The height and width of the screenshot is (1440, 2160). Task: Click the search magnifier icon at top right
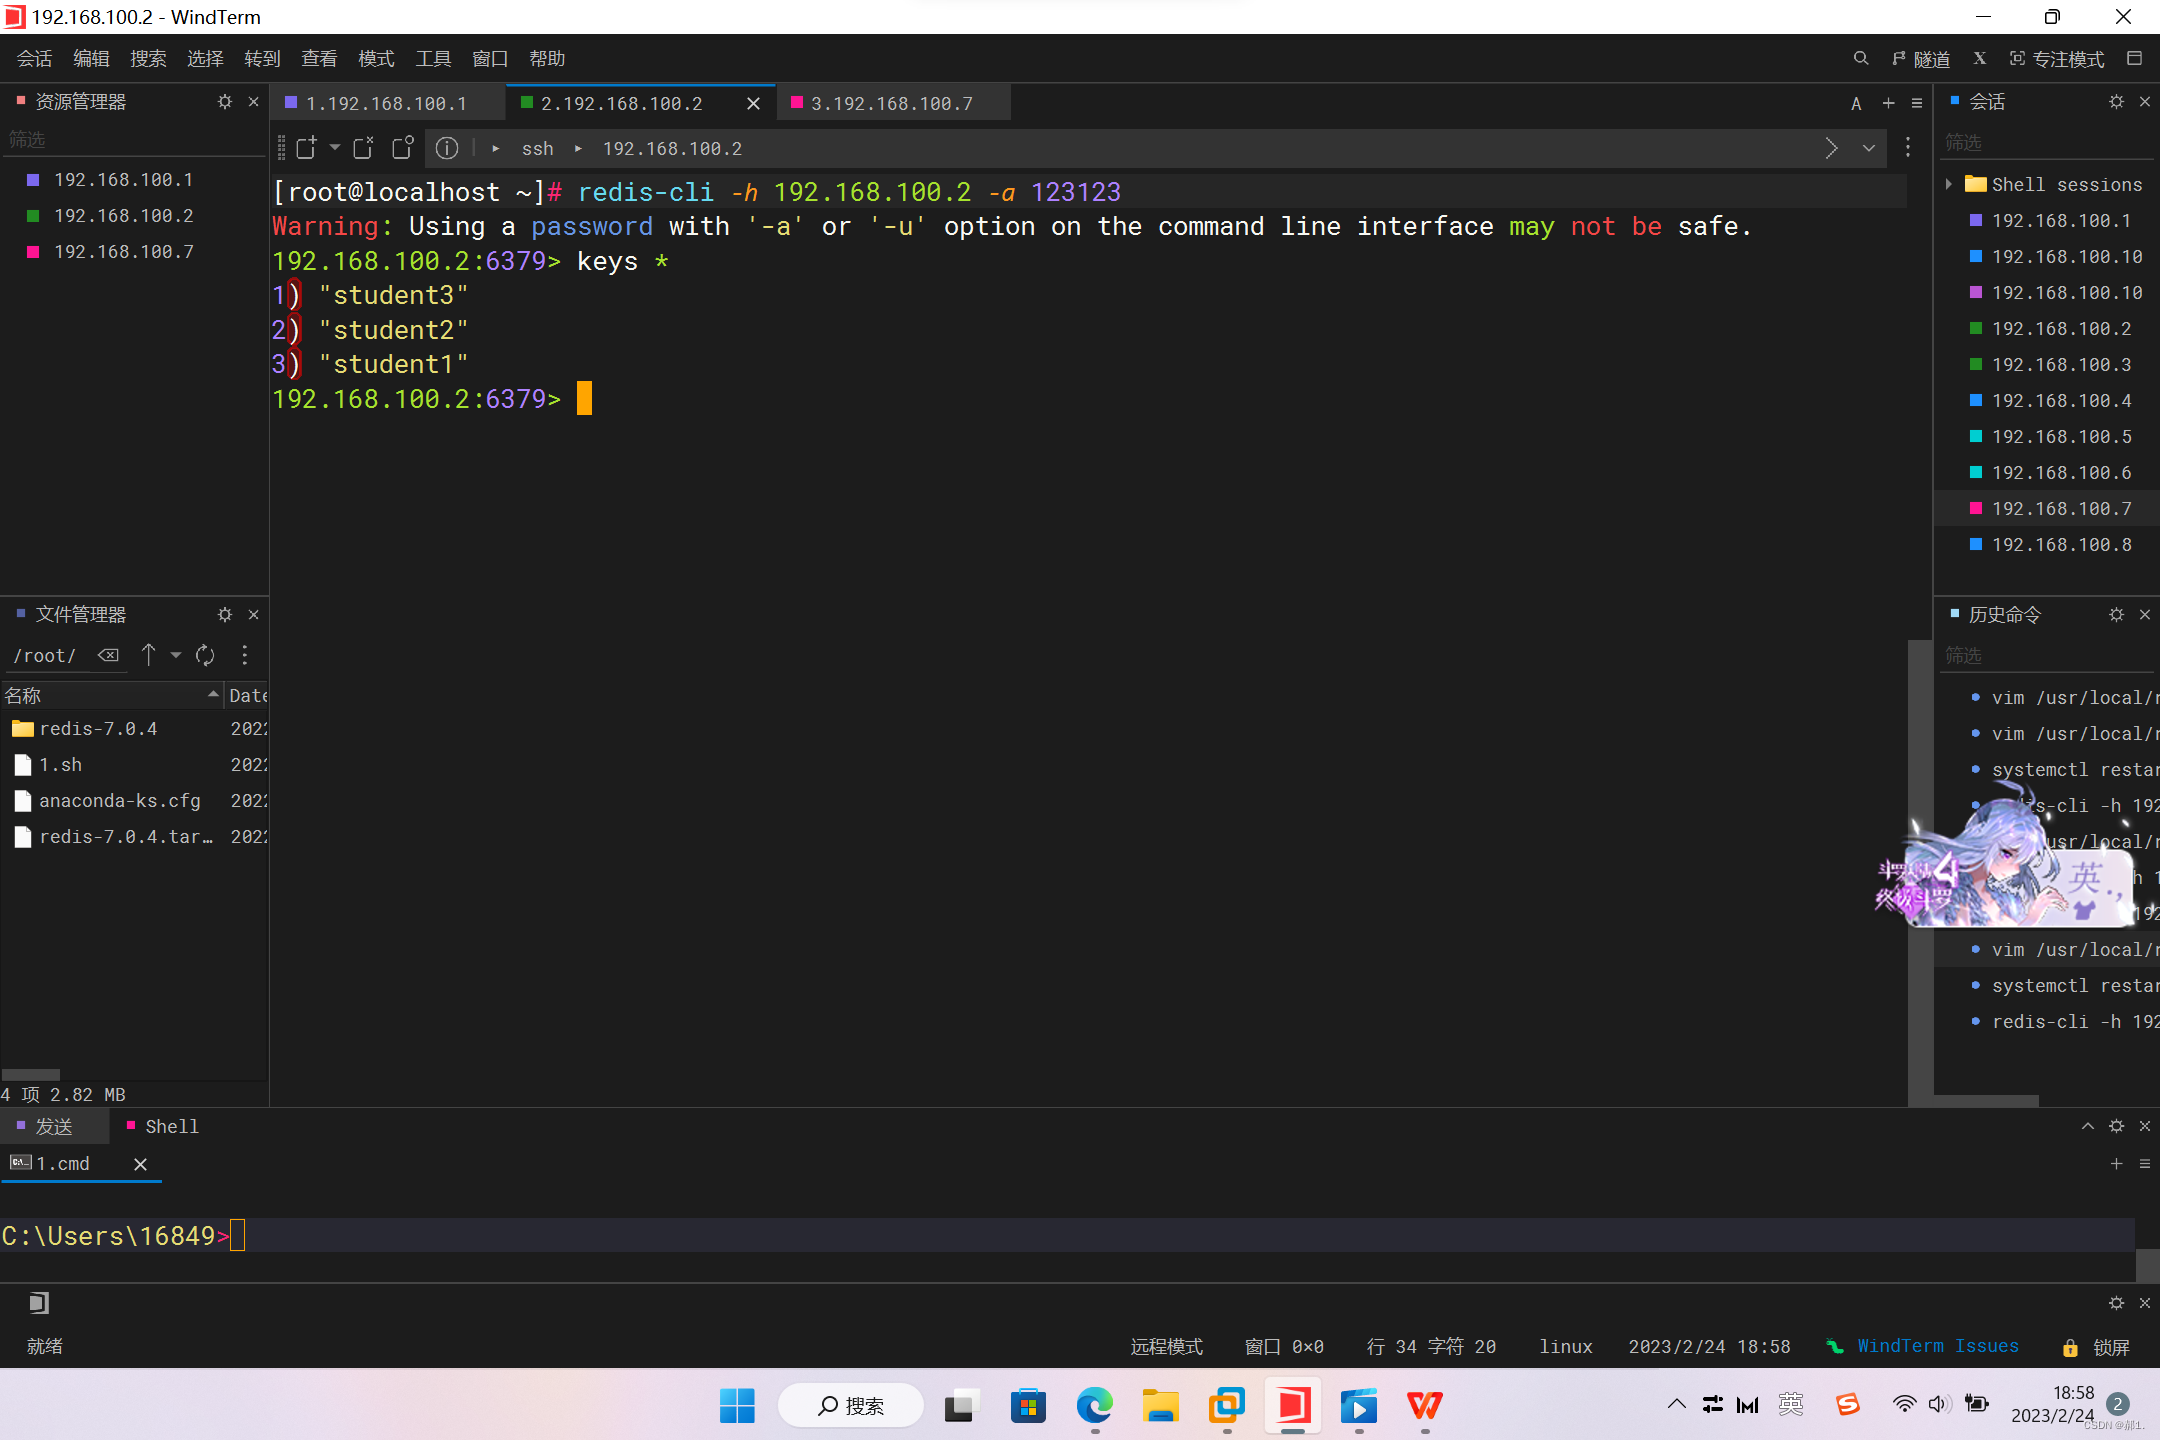pos(1860,59)
